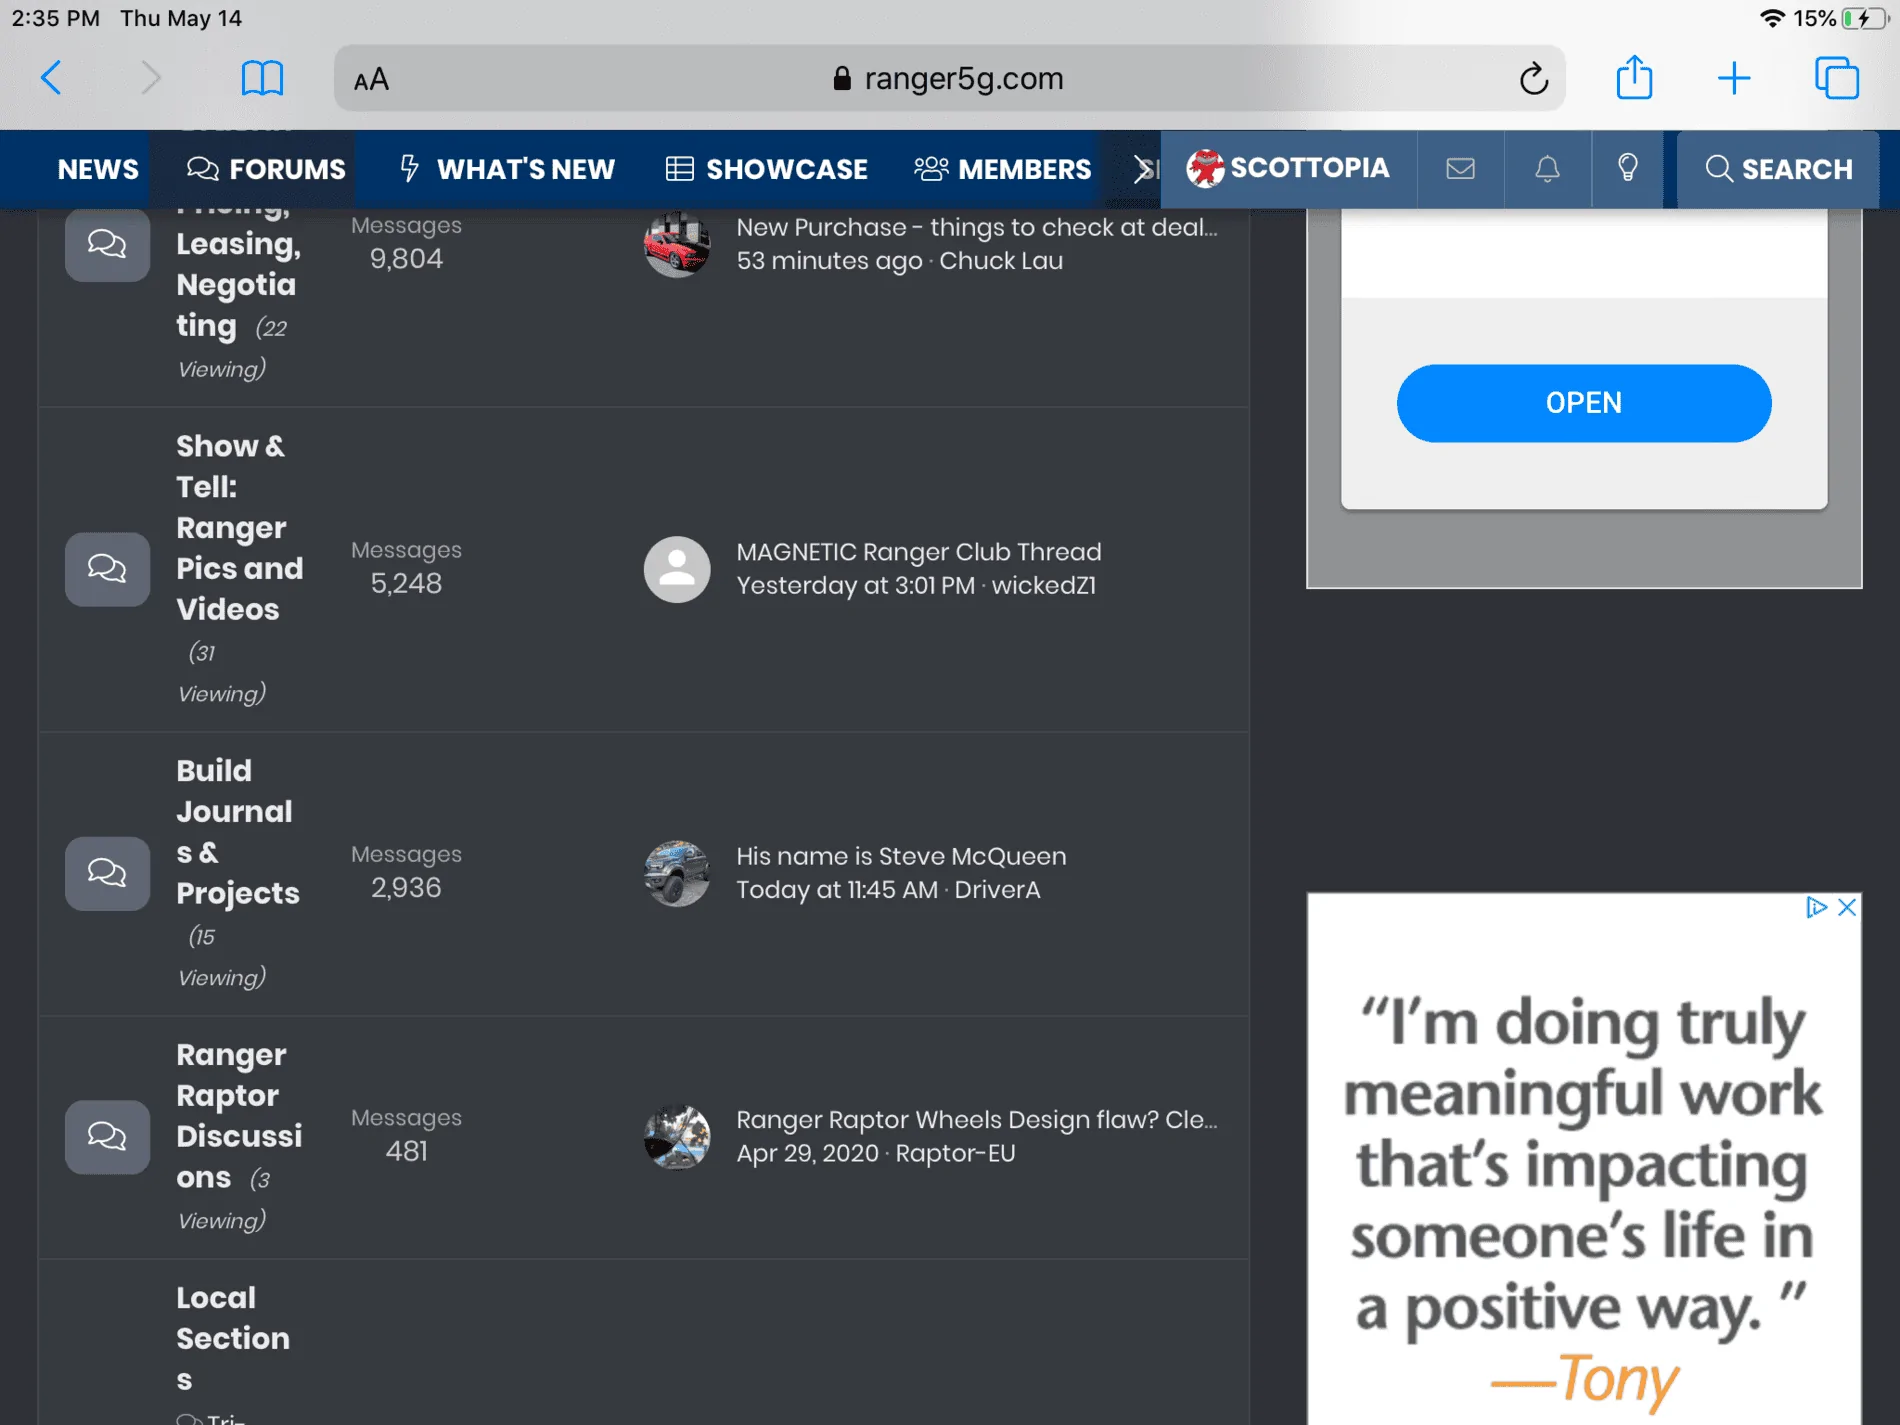
Task: Open the MEMBERS nav tab
Action: tap(1002, 169)
